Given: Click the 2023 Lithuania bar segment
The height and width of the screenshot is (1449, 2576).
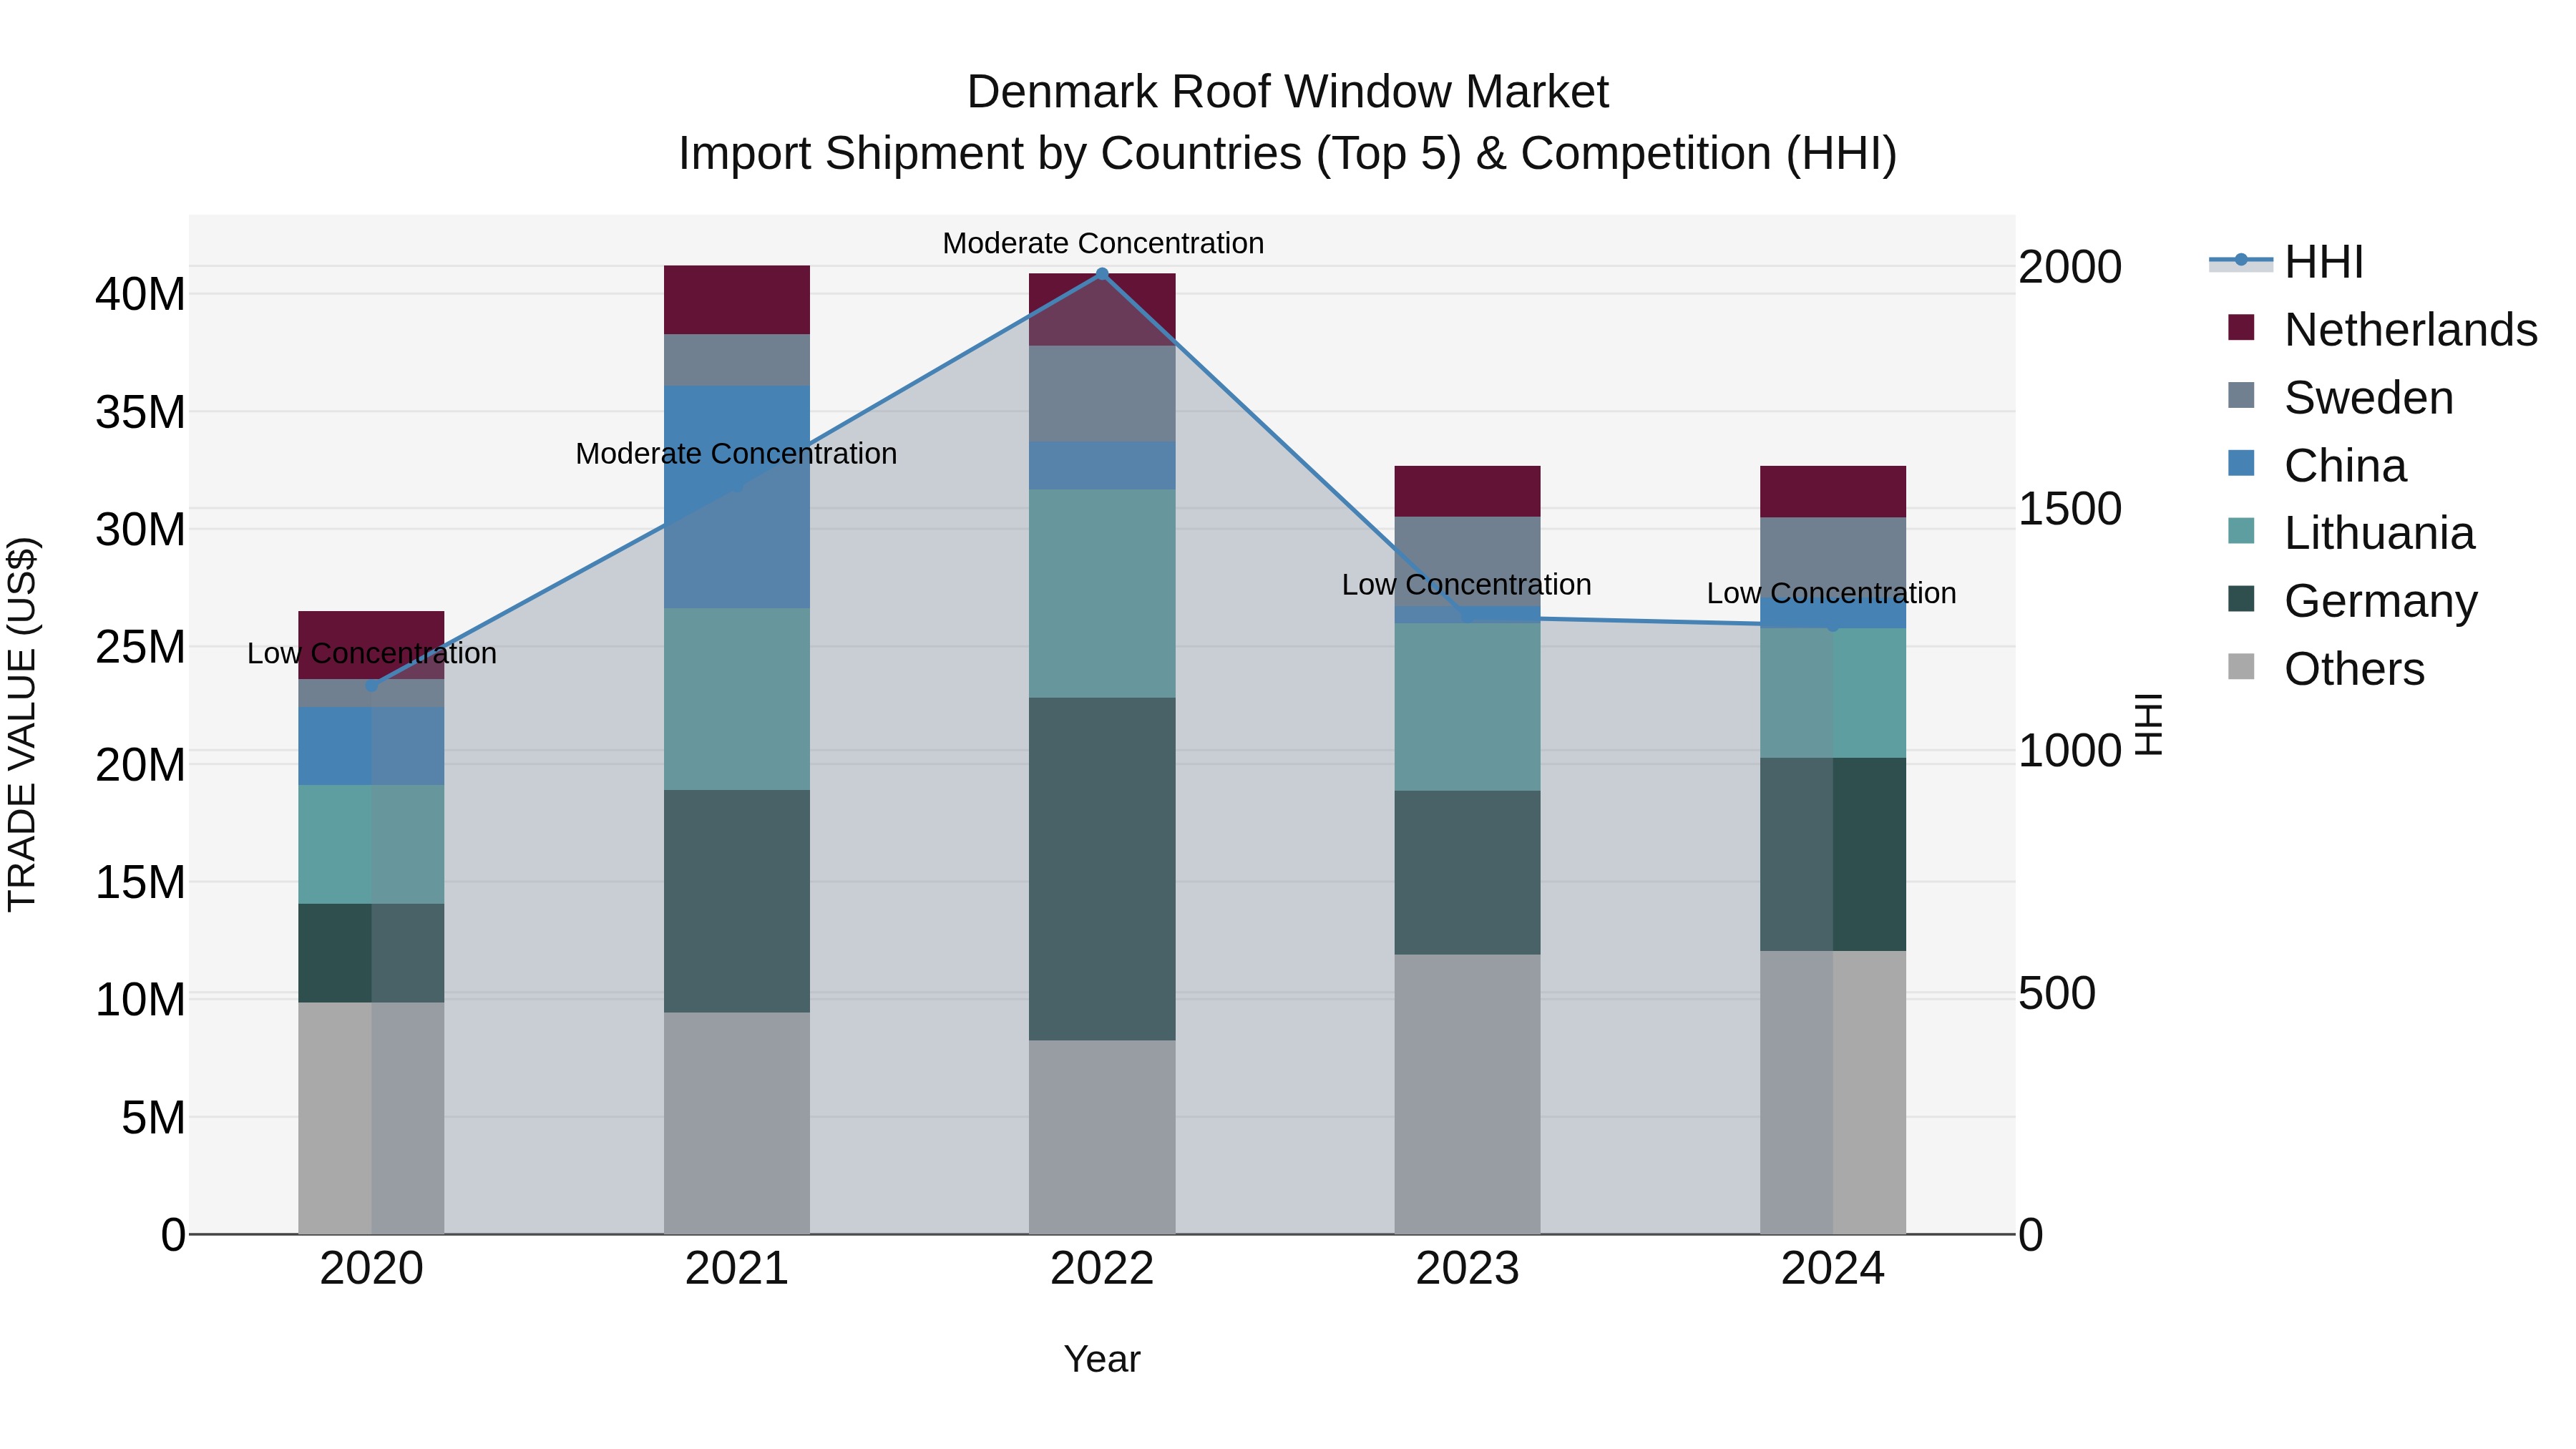Looking at the screenshot, I should pos(1467,707).
